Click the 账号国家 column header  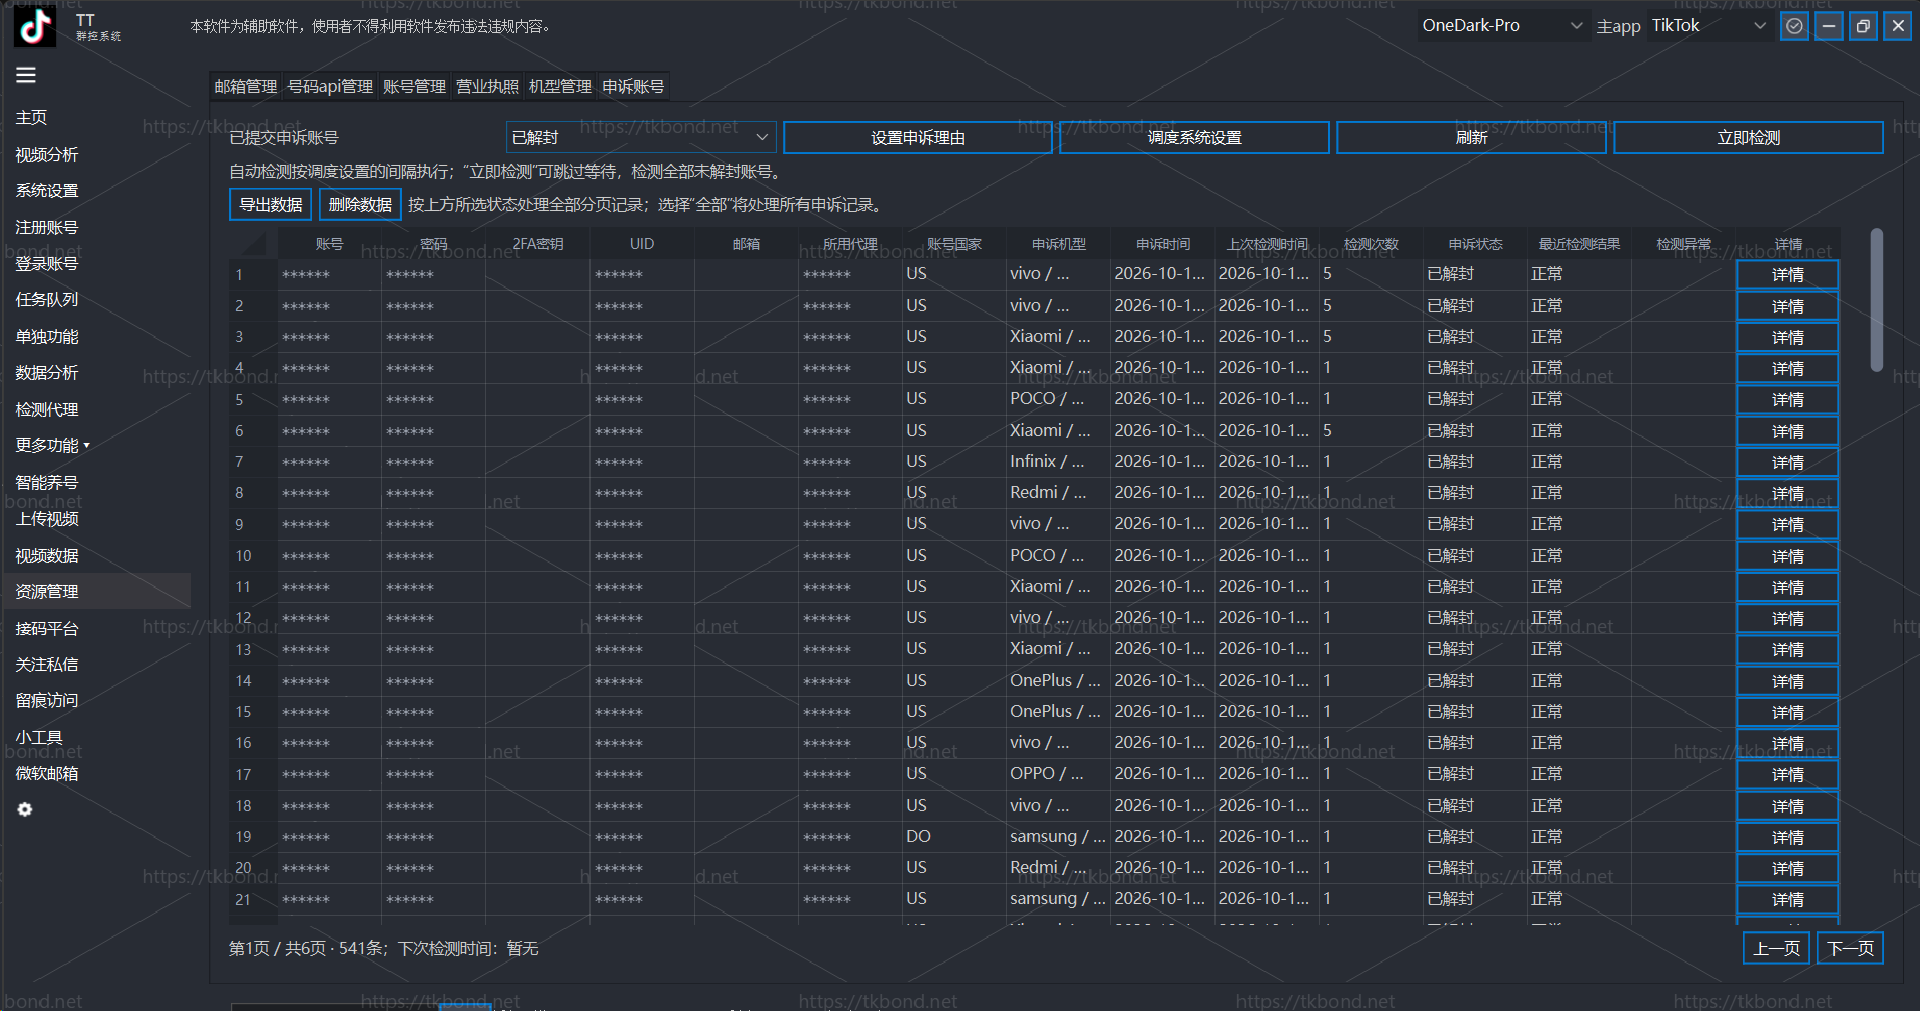click(x=954, y=244)
